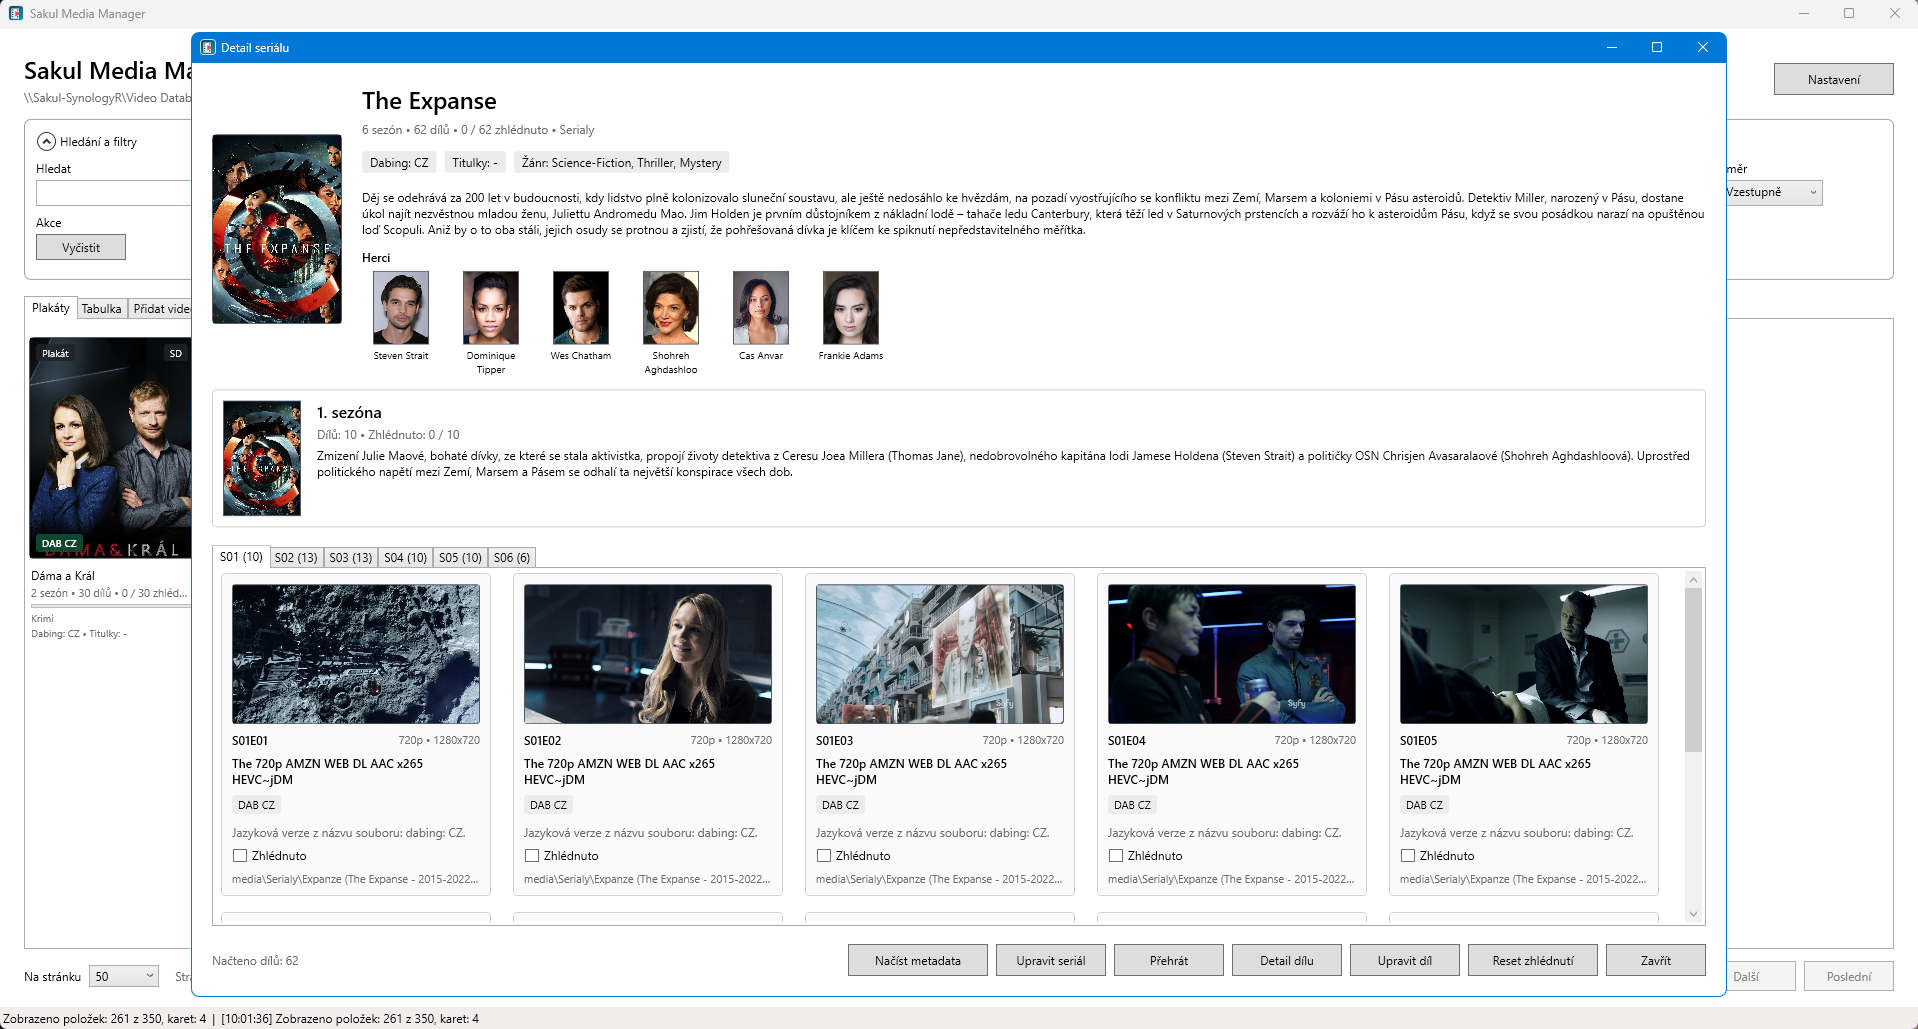Mark S01E05 as Zhlédnuto
Image resolution: width=1918 pixels, height=1029 pixels.
click(1408, 856)
